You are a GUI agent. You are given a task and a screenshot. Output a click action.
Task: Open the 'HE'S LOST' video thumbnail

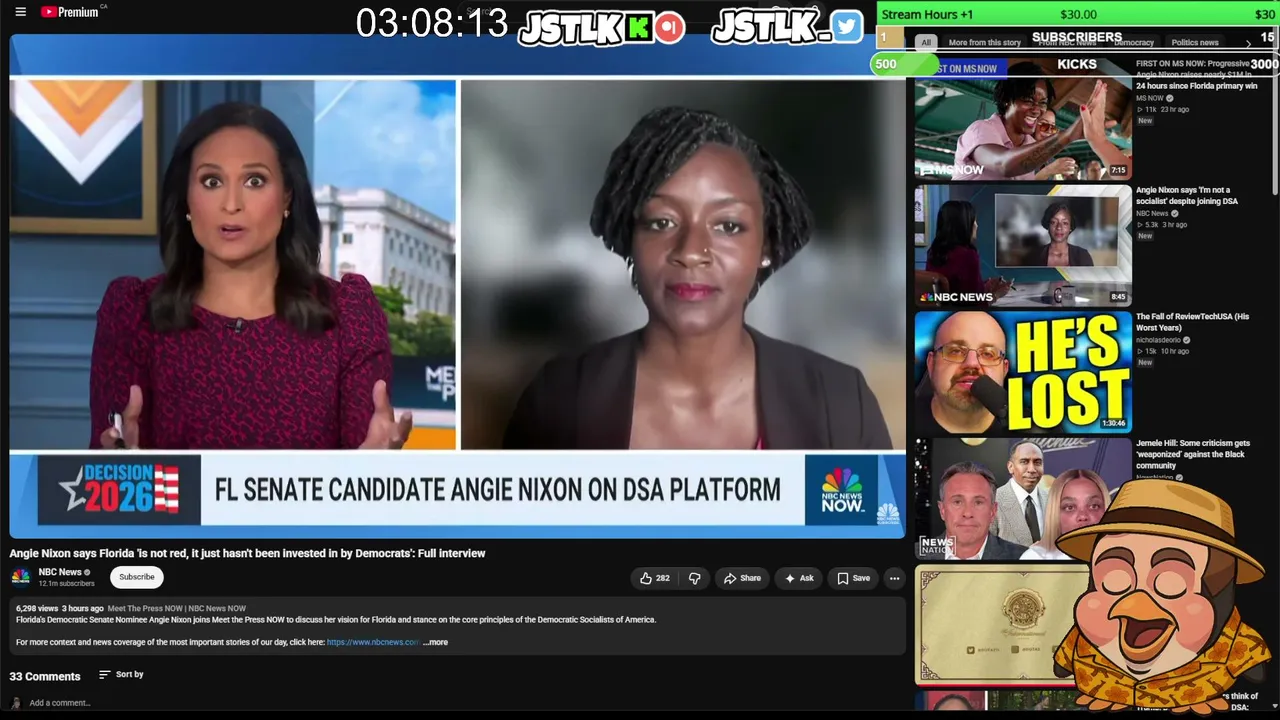click(1023, 372)
